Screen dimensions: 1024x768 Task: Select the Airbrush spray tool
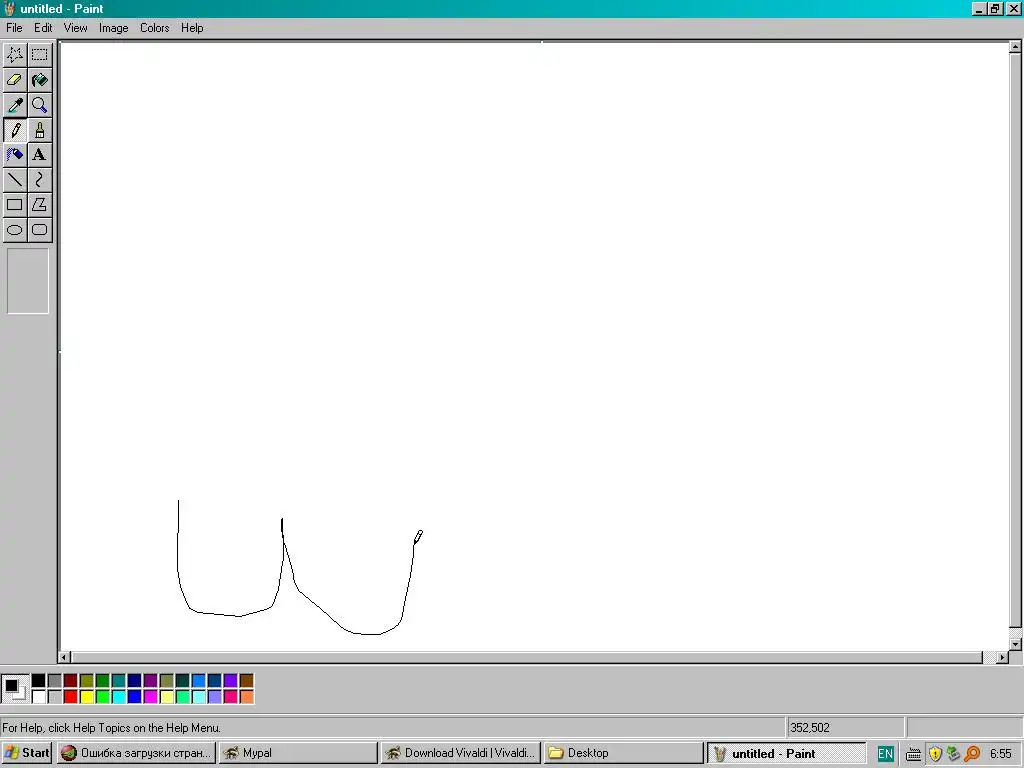(x=15, y=155)
